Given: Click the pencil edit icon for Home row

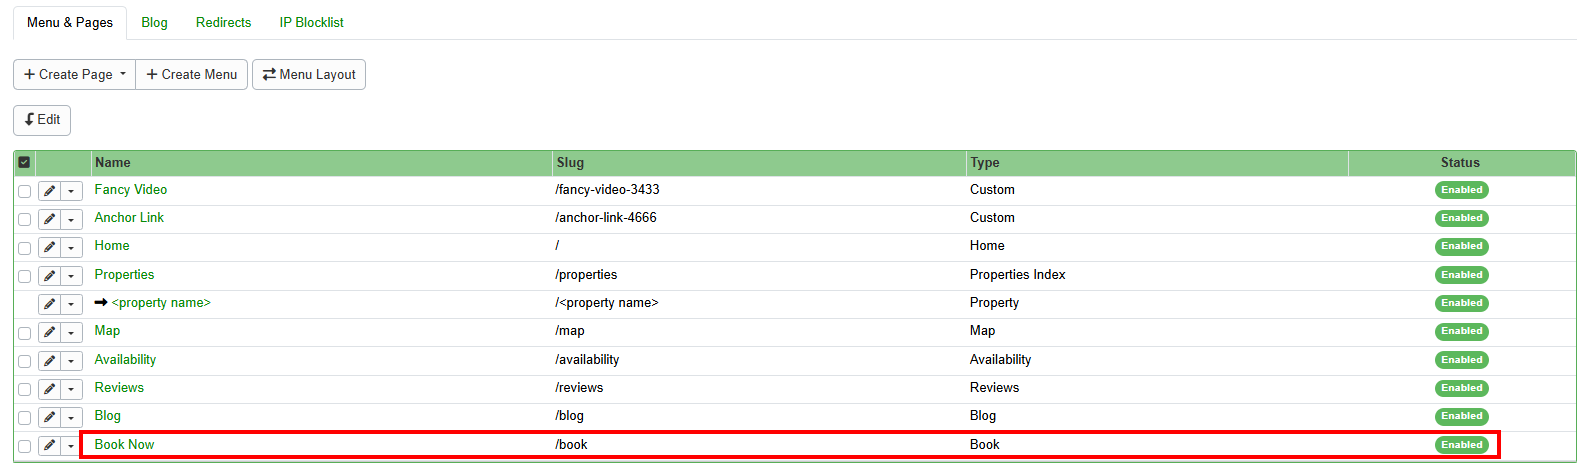Looking at the screenshot, I should [49, 247].
